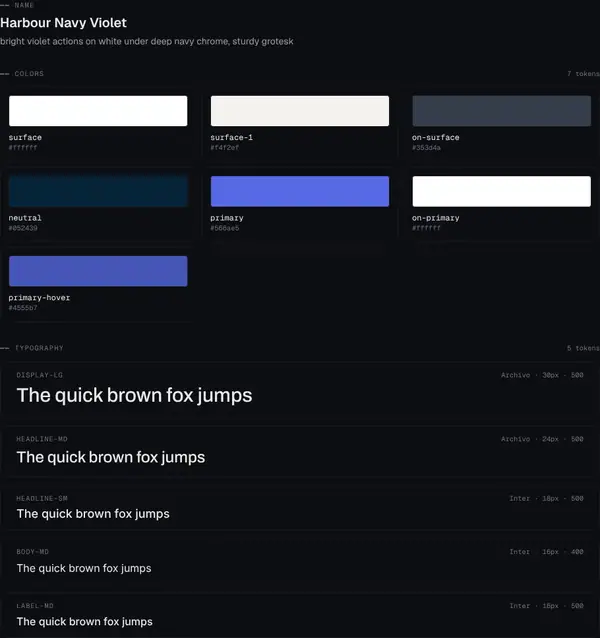The image size is (600, 638).
Task: Click the hex value under on-primary
Action: coord(426,228)
